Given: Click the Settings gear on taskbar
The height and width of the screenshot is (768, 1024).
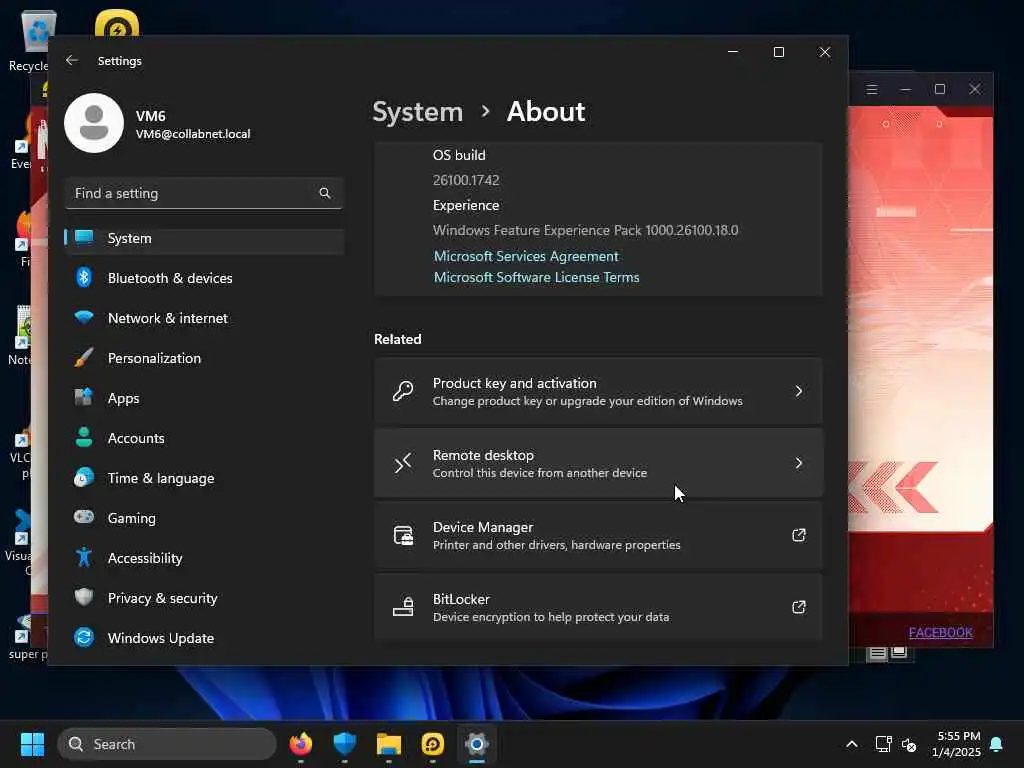Looking at the screenshot, I should pos(477,744).
